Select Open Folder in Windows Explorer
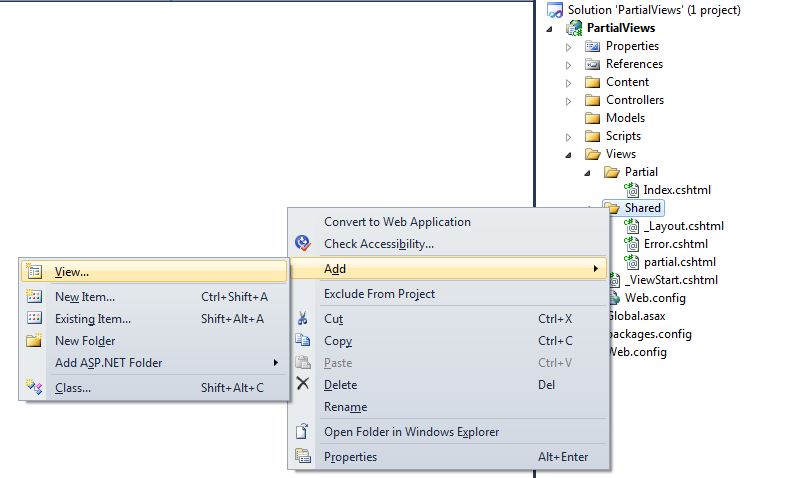The image size is (794, 478). 449,432
